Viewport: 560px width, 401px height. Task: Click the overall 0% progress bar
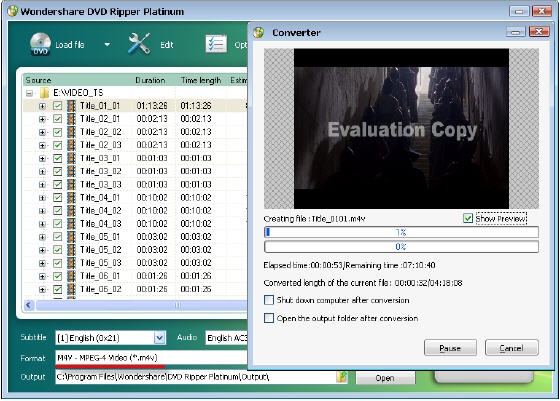click(x=401, y=247)
